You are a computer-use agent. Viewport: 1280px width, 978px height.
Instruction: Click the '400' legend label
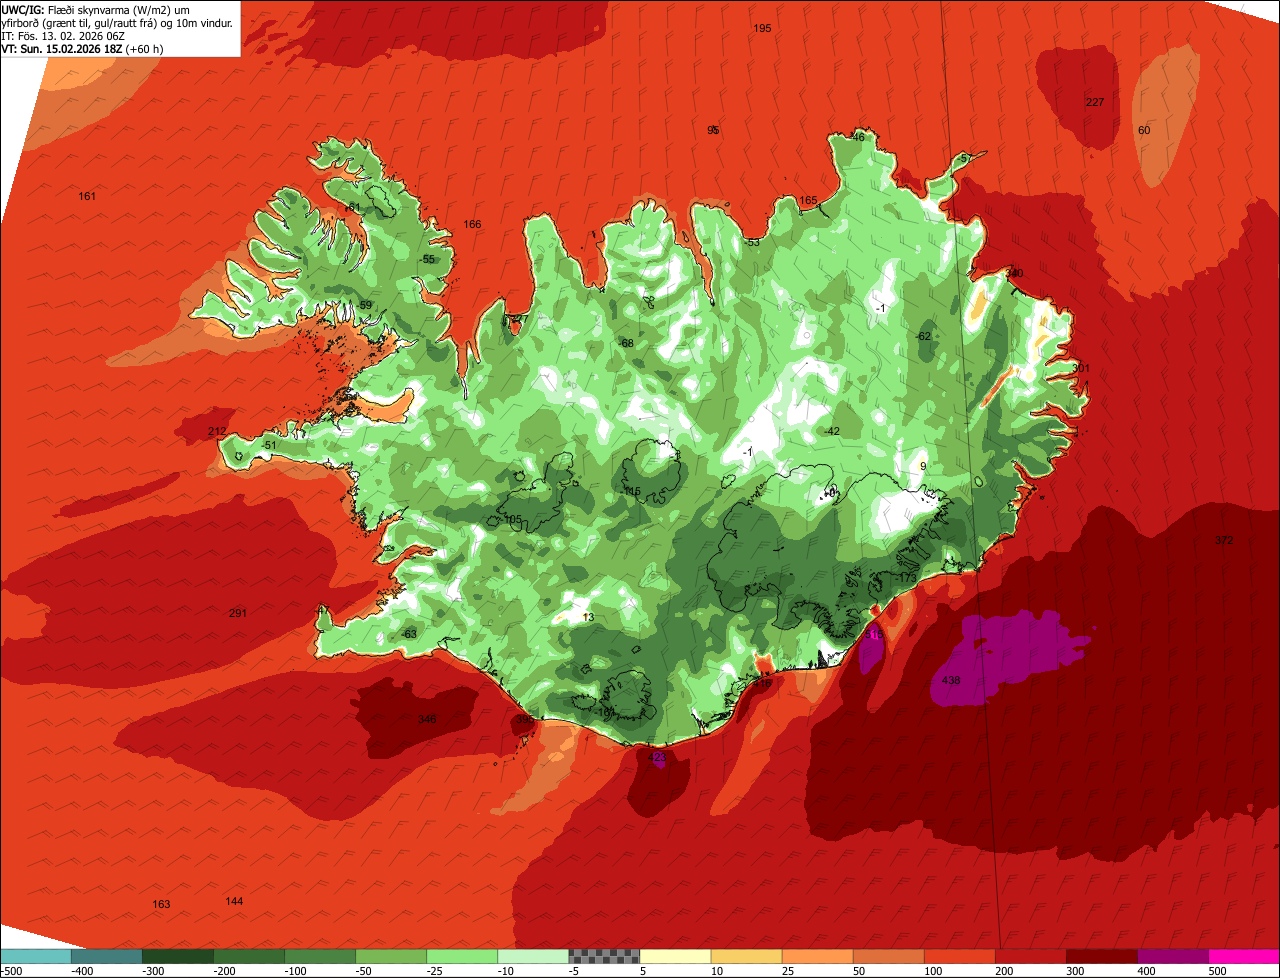pyautogui.click(x=1147, y=971)
